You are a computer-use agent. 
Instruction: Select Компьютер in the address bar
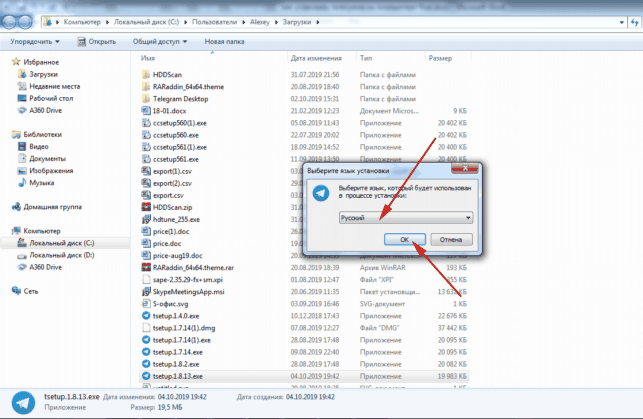tap(82, 22)
